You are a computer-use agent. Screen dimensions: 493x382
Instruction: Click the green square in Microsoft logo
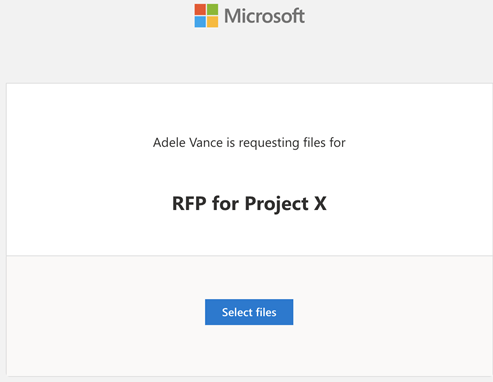(213, 9)
